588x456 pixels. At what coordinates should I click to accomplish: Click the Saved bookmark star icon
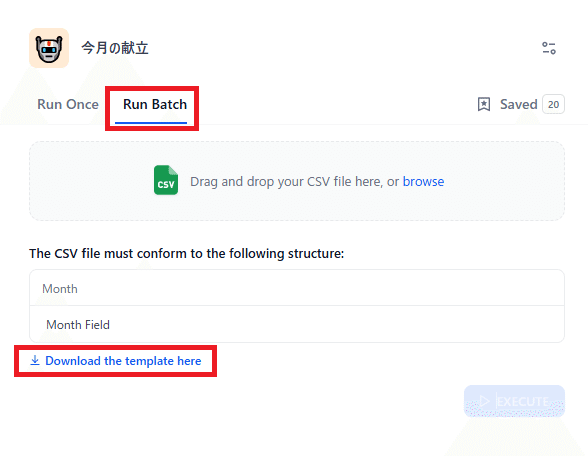[484, 104]
